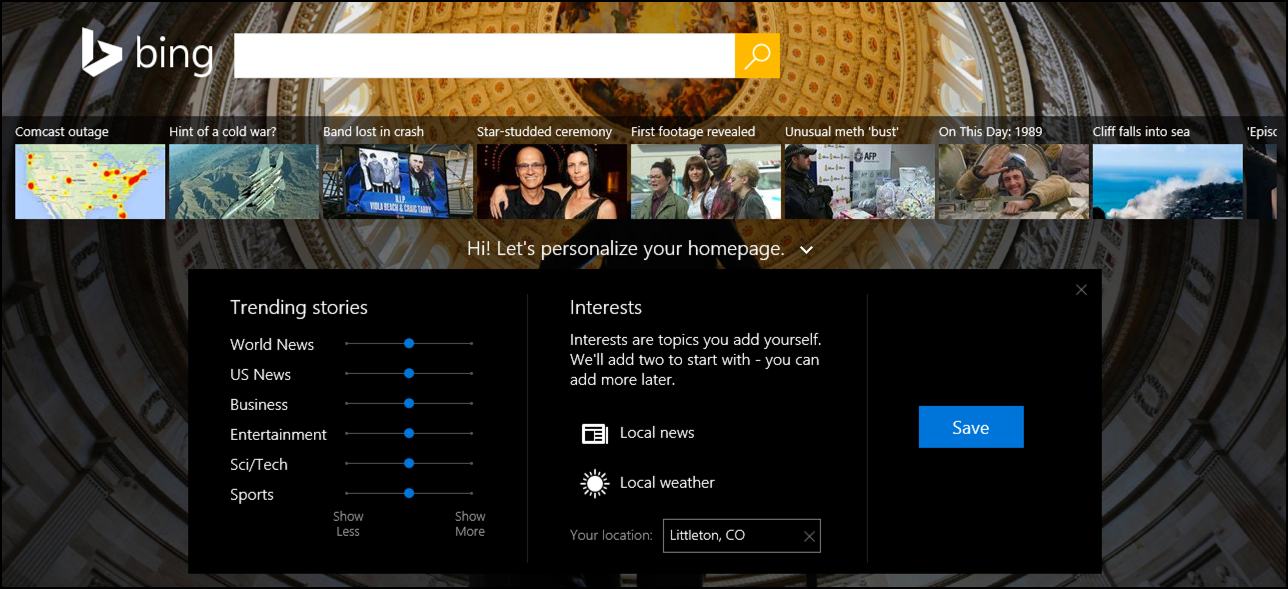Open the Star-studded ceremony story thumbnail
The width and height of the screenshot is (1288, 589).
(x=551, y=181)
